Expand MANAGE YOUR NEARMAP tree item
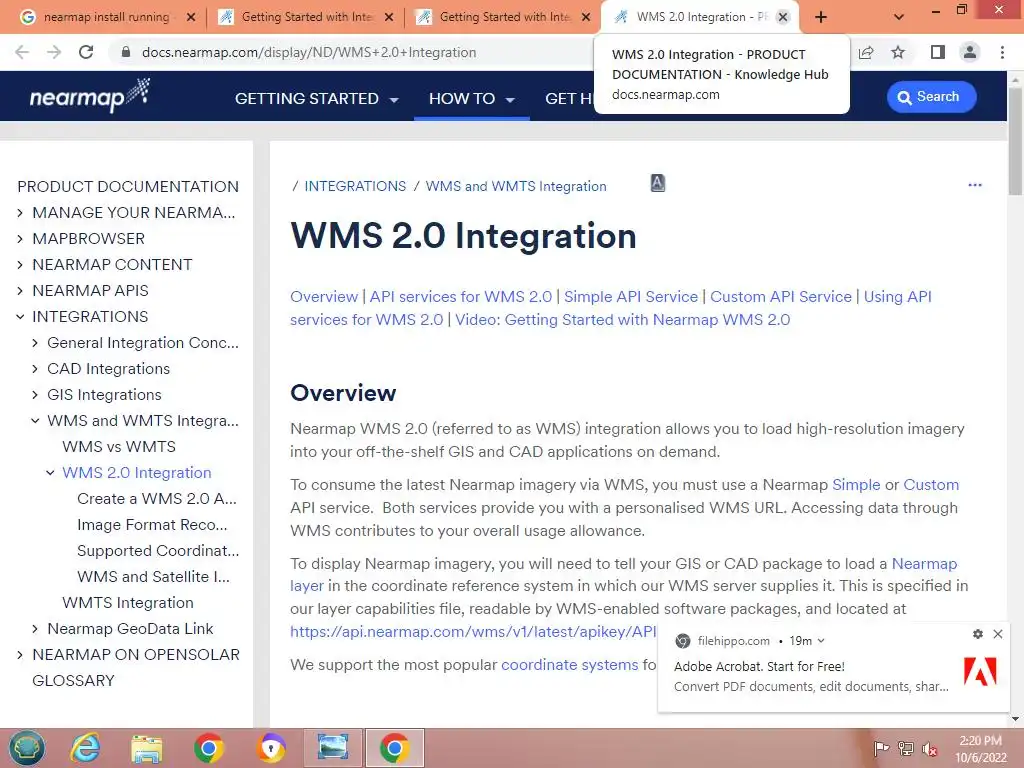Image resolution: width=1024 pixels, height=768 pixels. click(x=20, y=212)
